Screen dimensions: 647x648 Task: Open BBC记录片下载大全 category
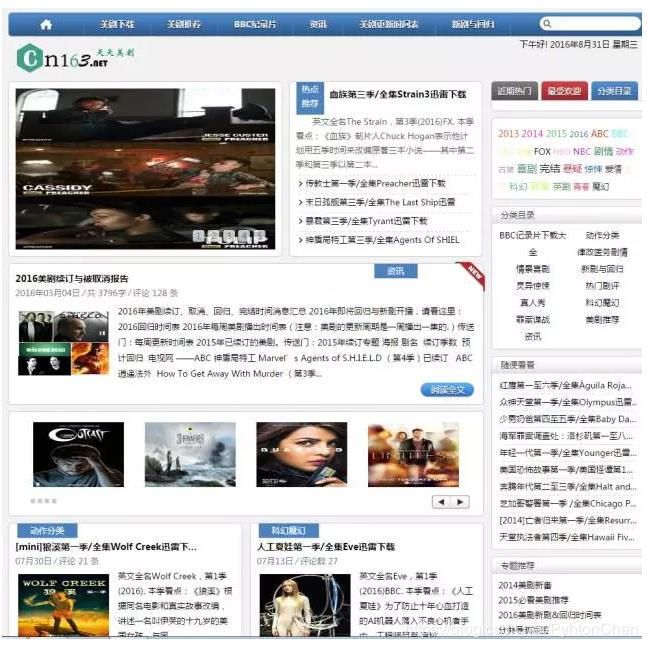533,244
